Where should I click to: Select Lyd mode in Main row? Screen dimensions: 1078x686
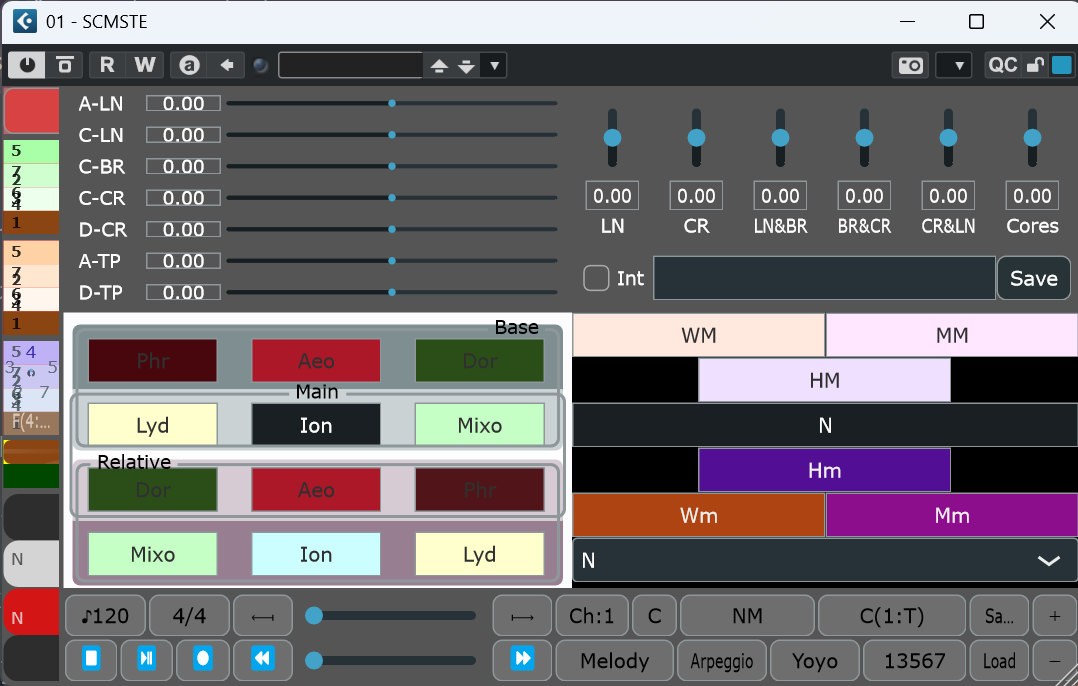[153, 425]
